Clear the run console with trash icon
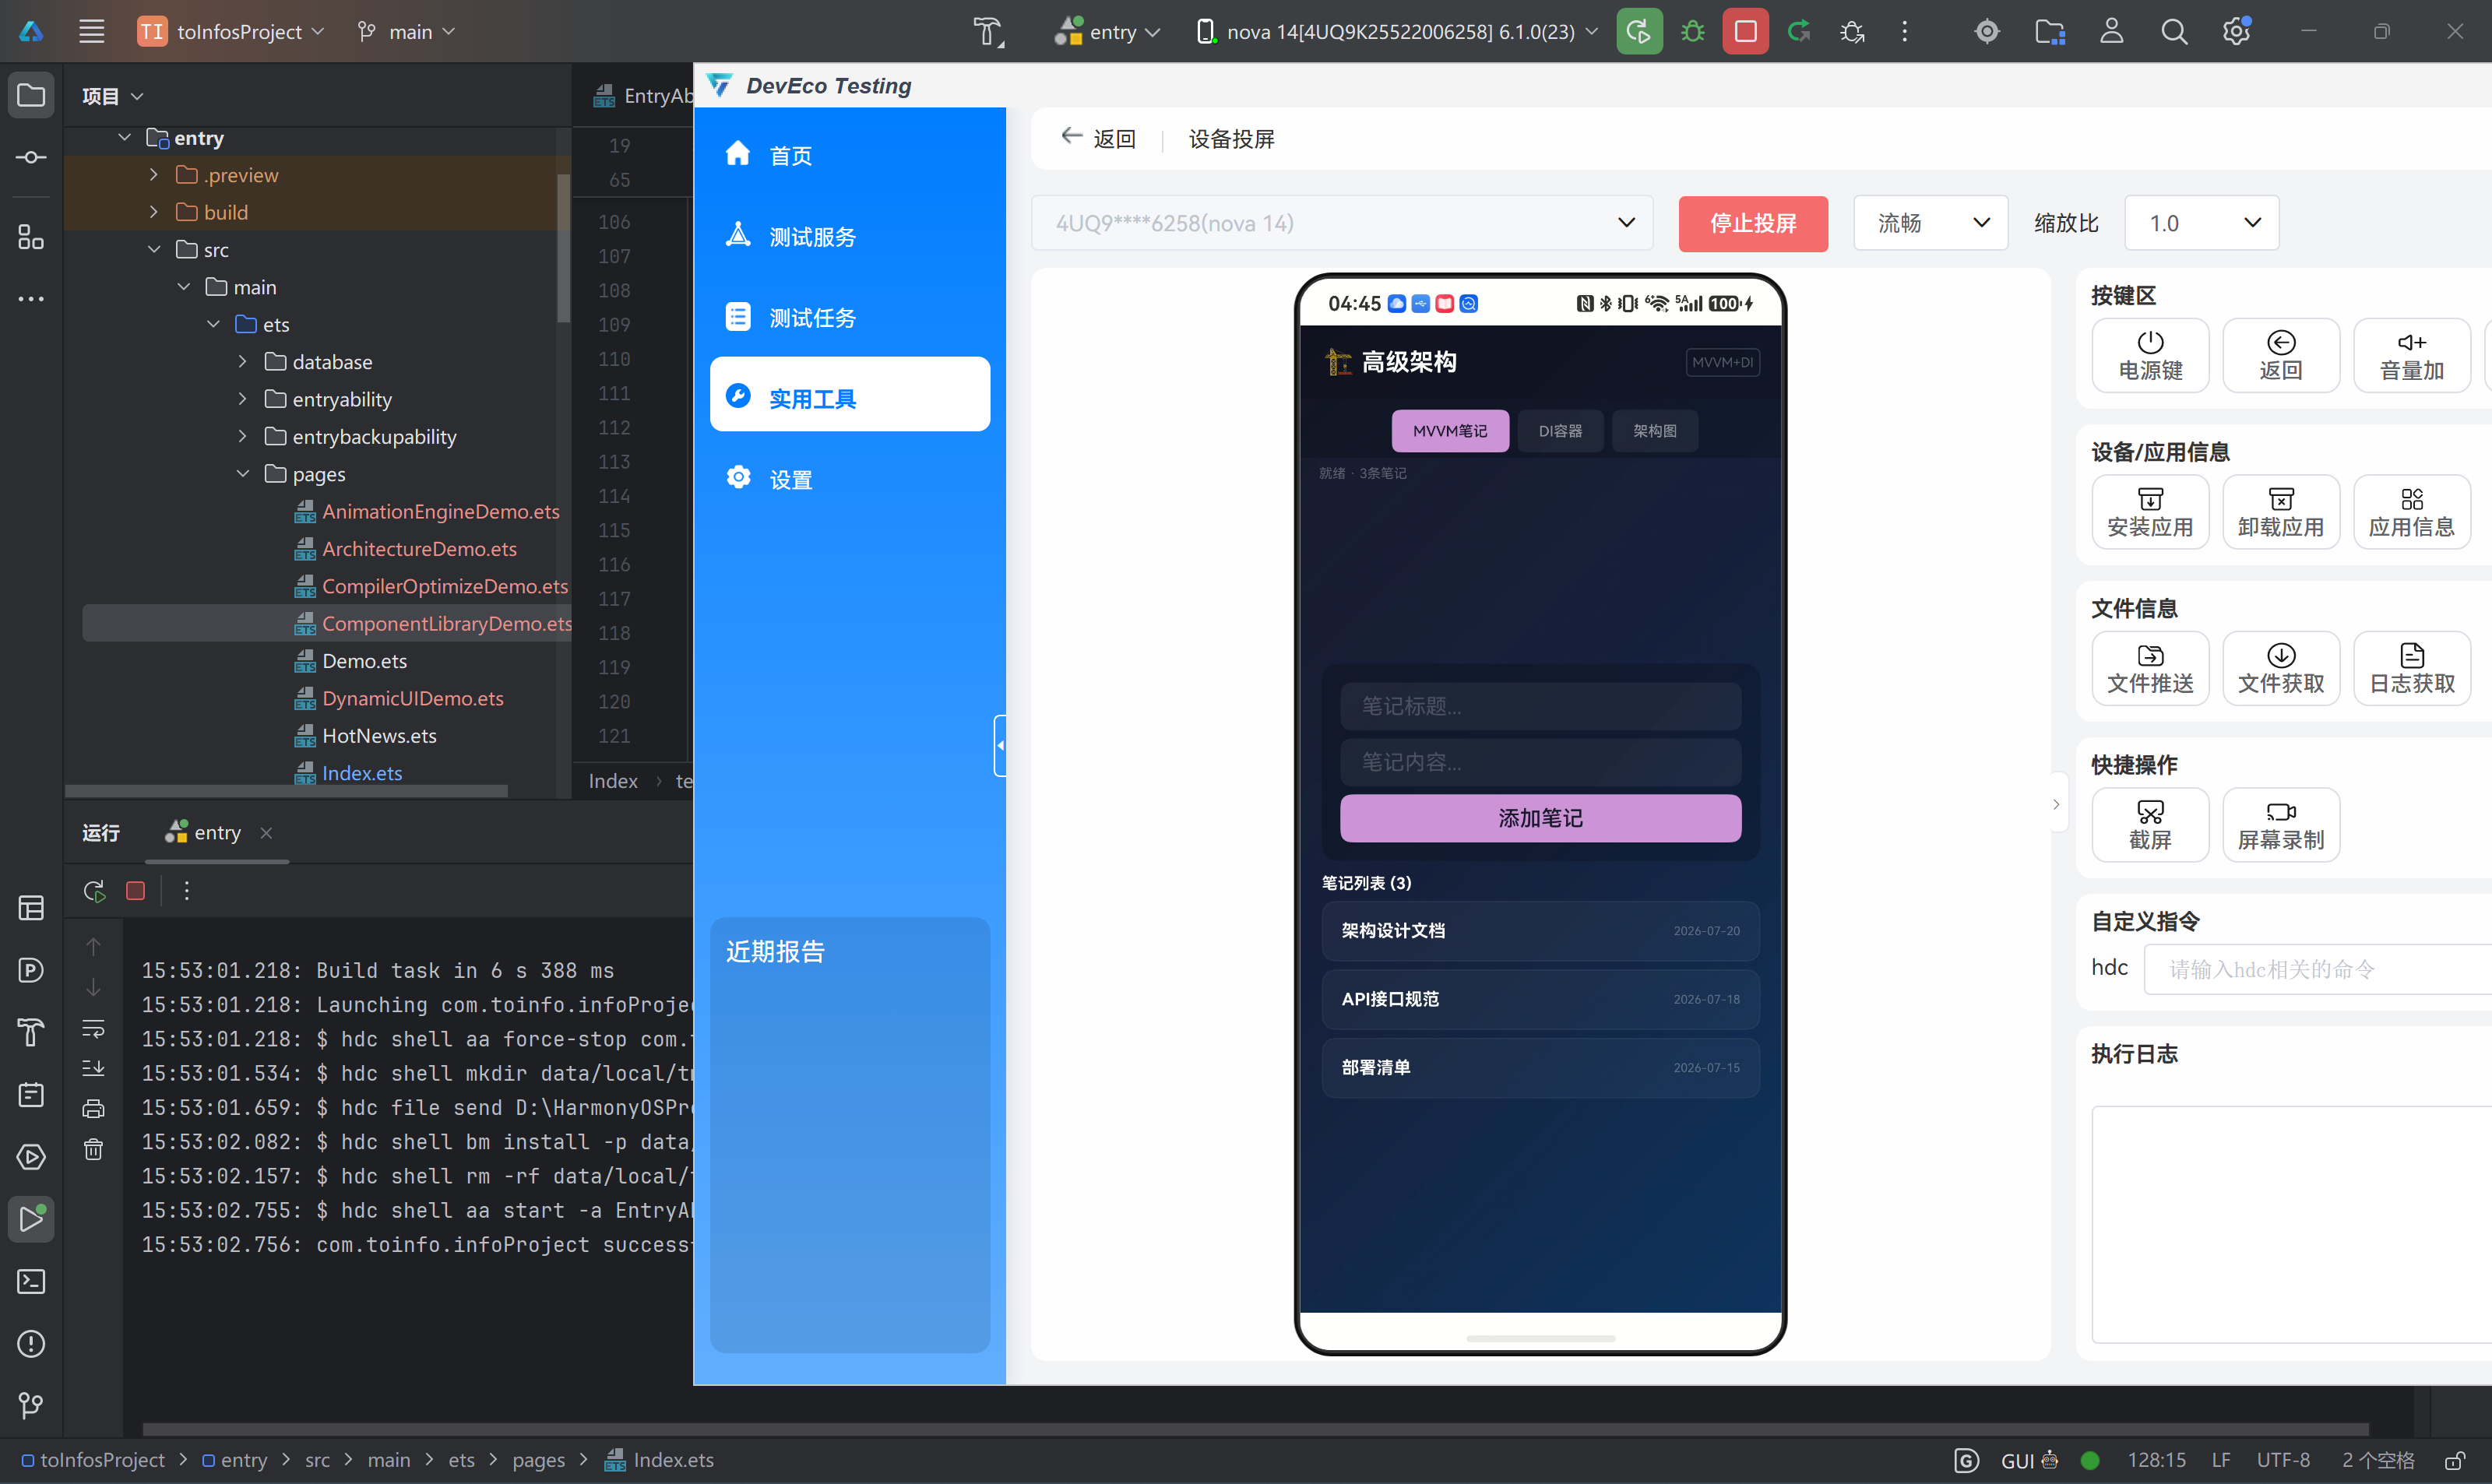 93,1149
